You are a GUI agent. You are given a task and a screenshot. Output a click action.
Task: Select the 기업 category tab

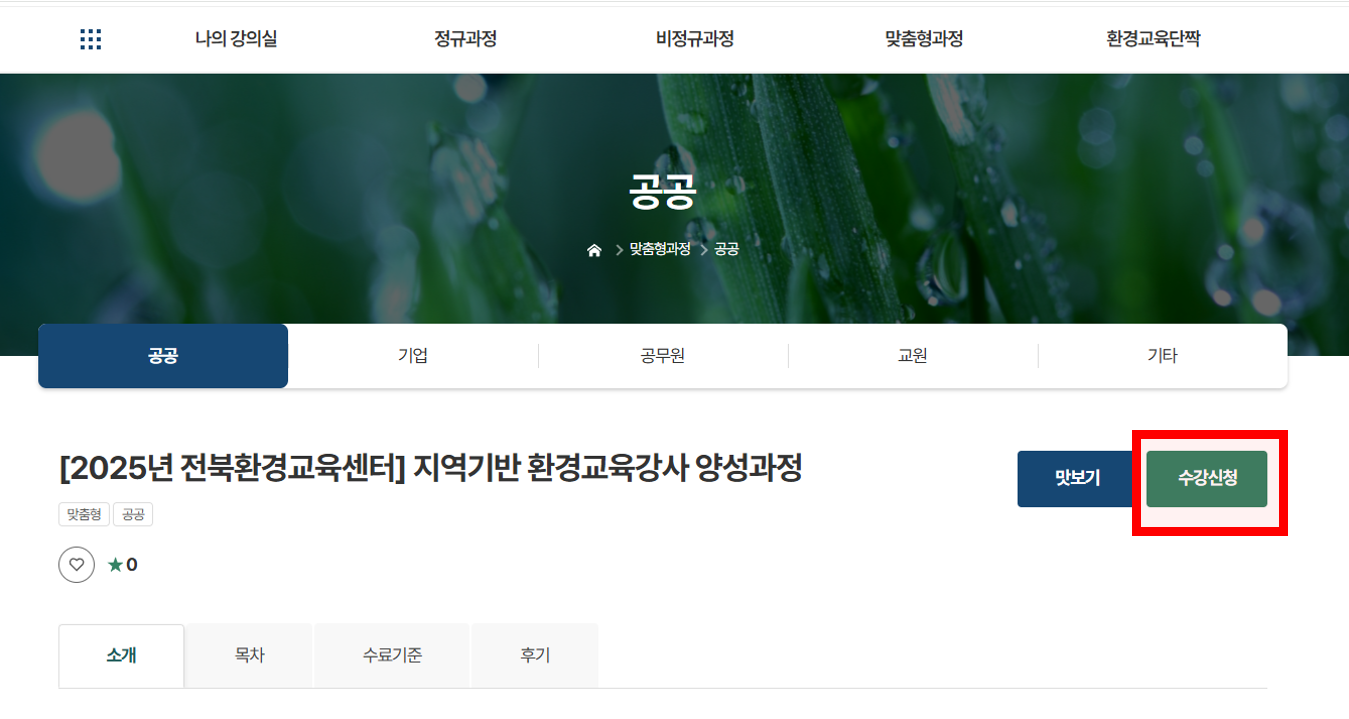point(413,356)
